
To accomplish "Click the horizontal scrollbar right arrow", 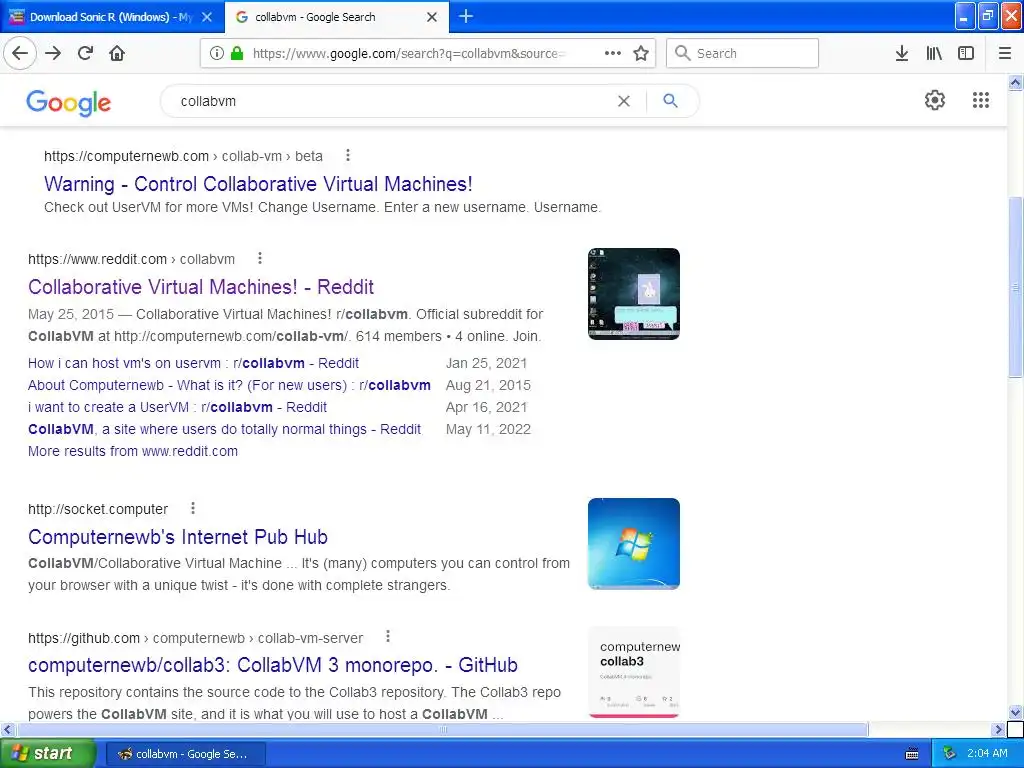I will pos(998,729).
